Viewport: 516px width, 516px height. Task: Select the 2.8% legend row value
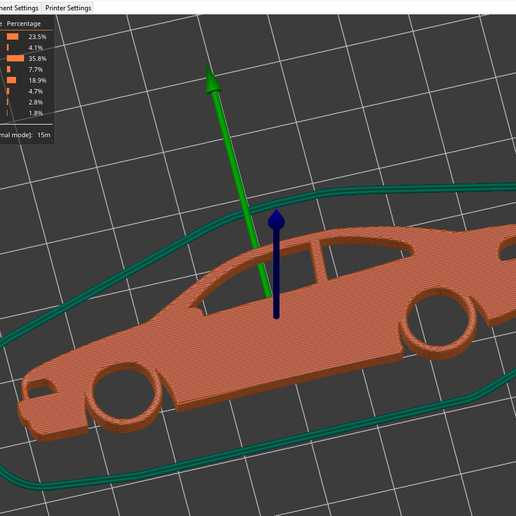pos(36,102)
